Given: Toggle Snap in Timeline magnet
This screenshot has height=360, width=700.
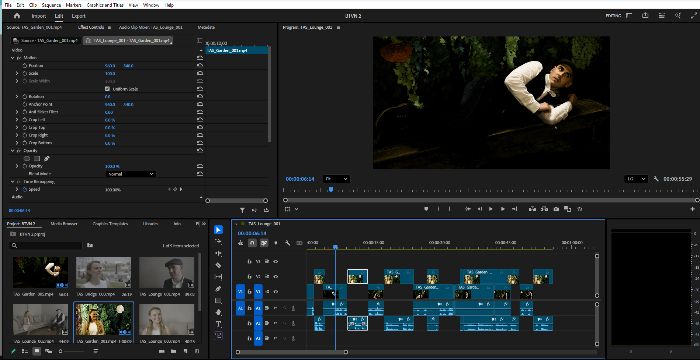Looking at the screenshot, I should click(252, 243).
